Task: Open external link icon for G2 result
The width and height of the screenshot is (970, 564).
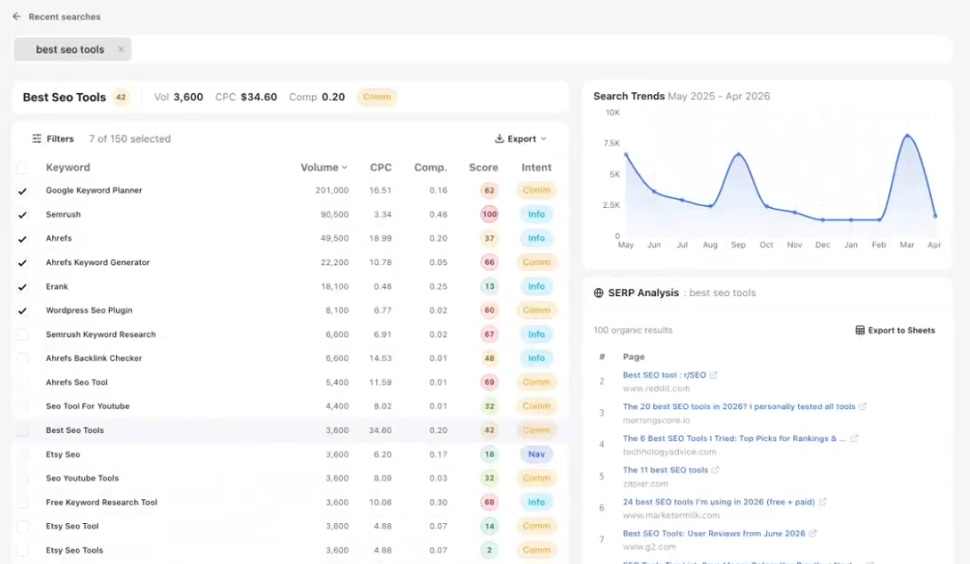Action: click(813, 533)
